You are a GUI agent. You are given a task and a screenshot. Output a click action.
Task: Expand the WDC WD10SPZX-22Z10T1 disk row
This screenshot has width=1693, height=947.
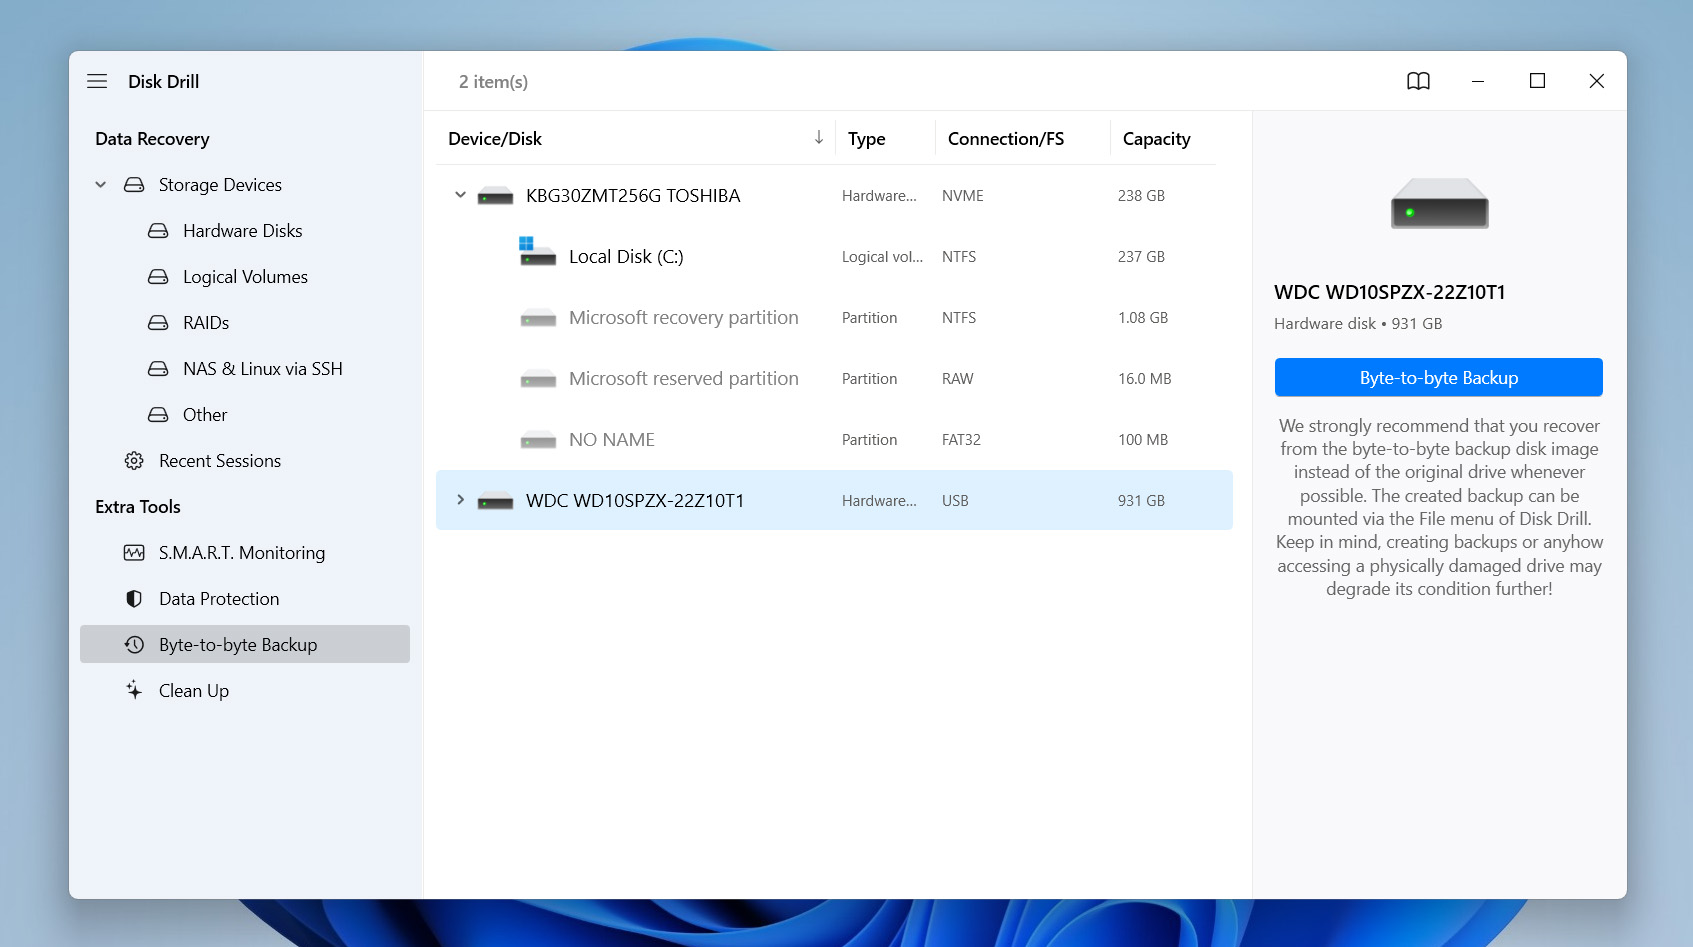460,500
